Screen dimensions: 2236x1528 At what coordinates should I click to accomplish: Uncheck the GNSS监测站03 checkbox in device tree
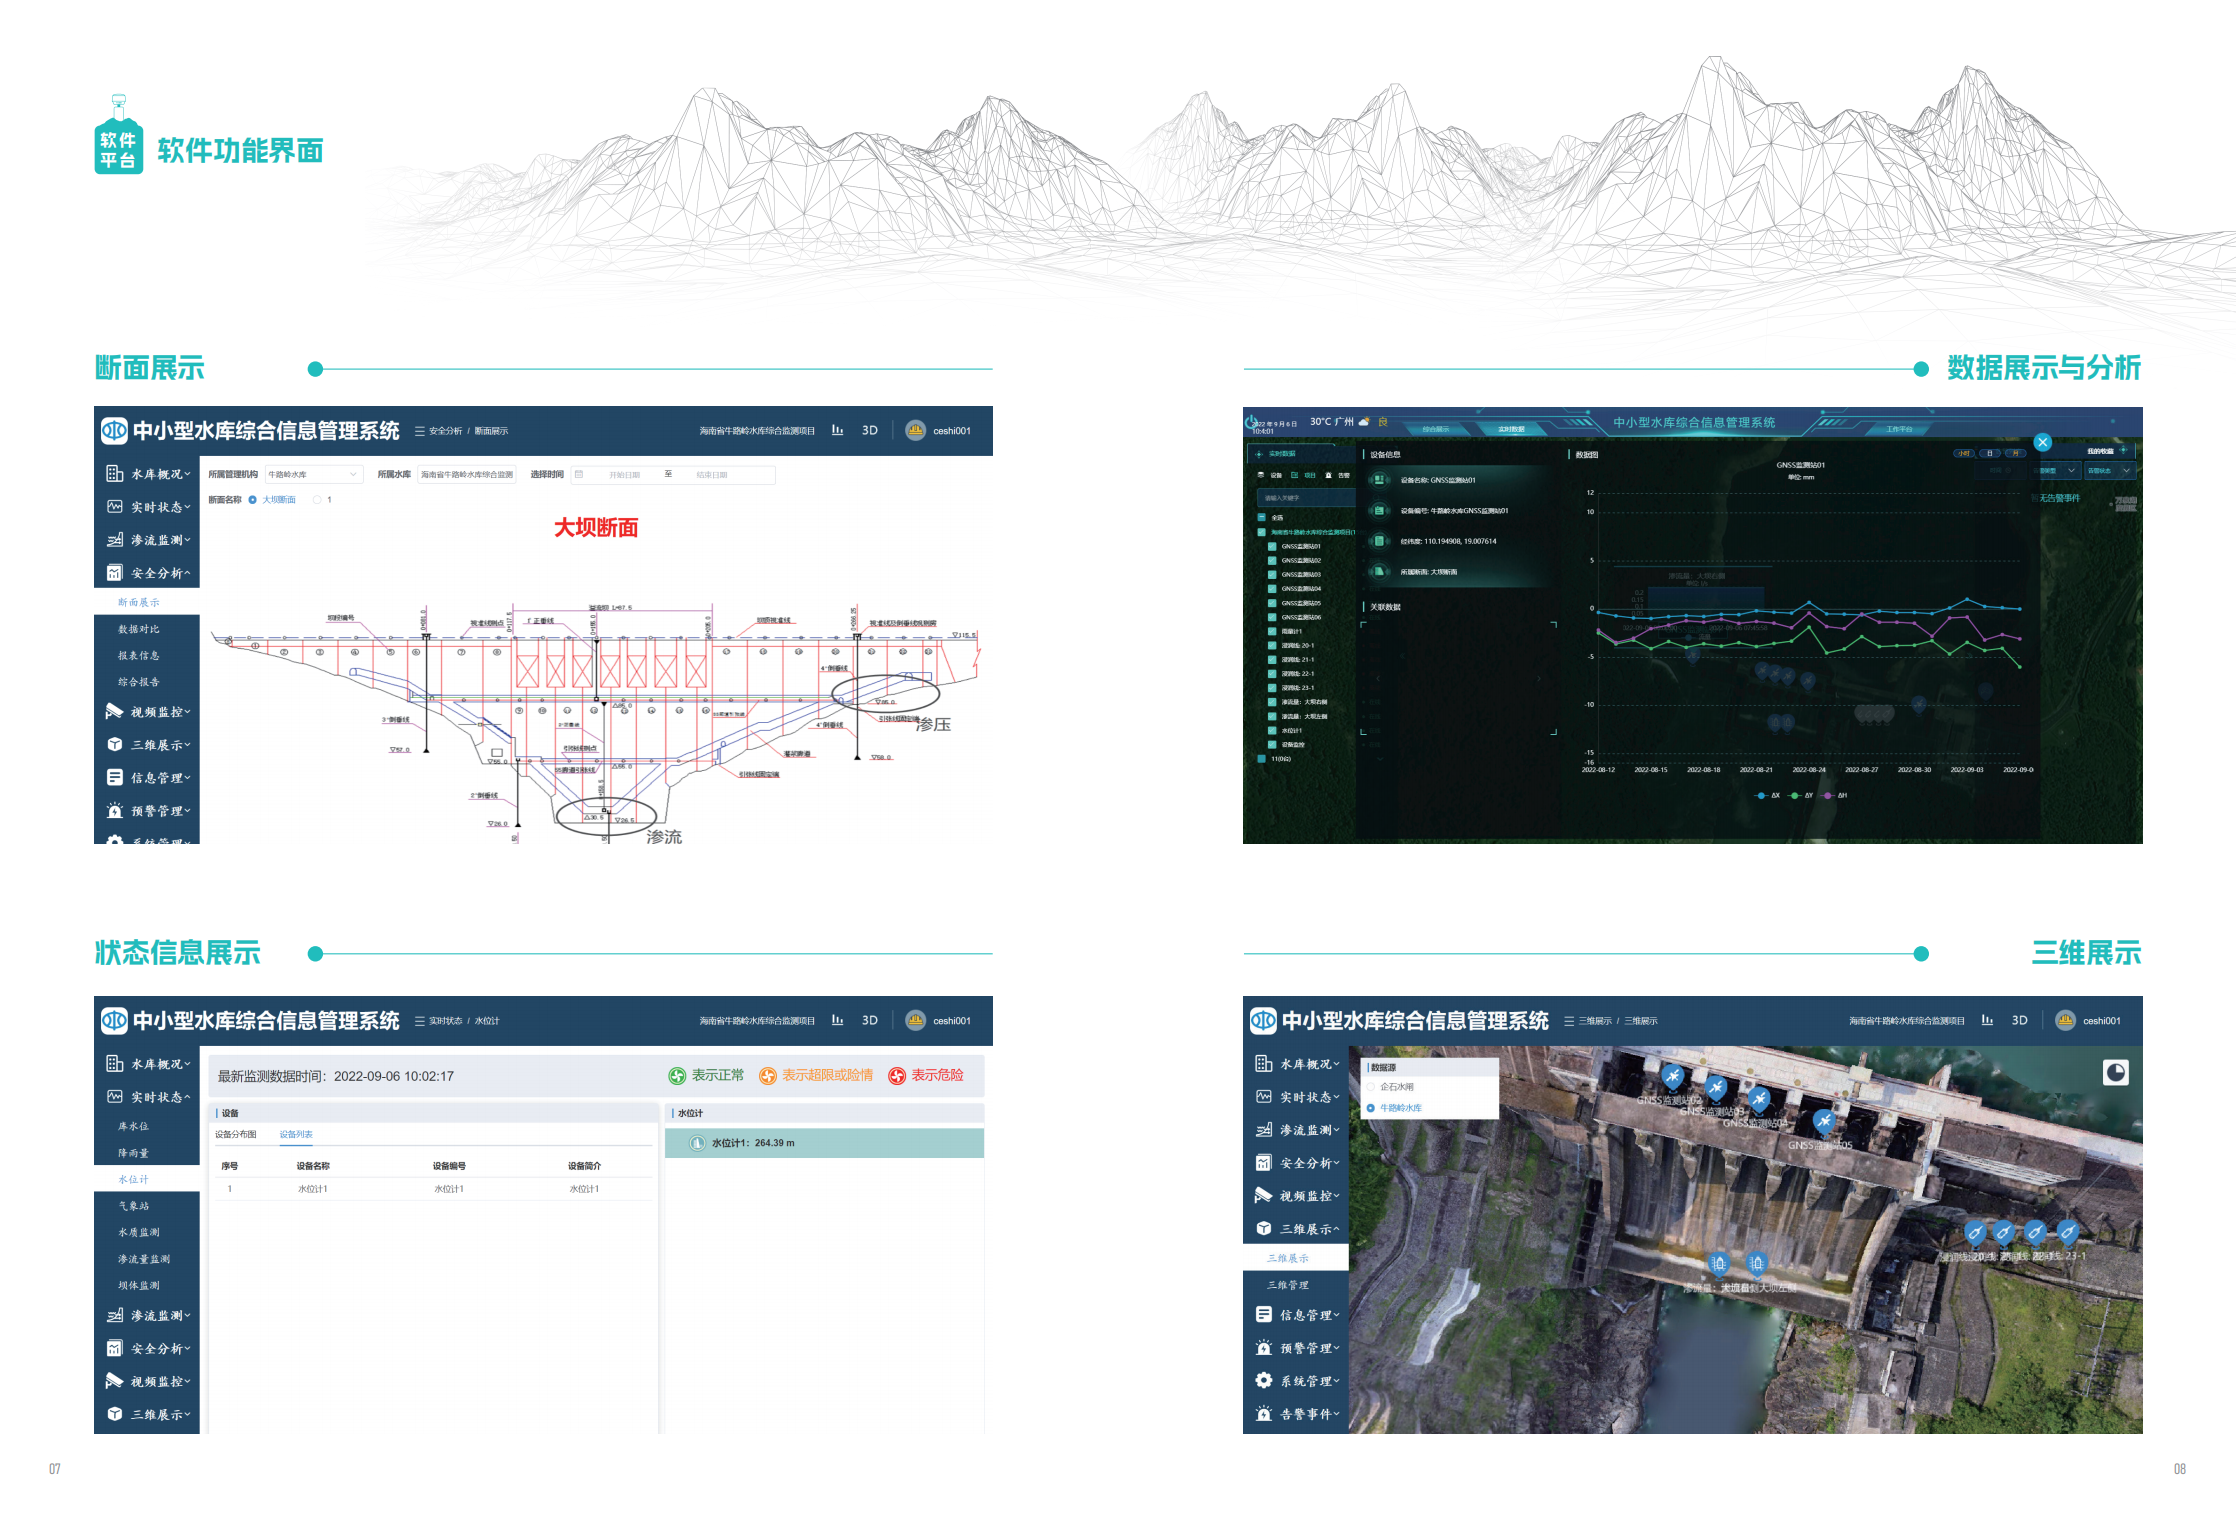(x=1272, y=575)
